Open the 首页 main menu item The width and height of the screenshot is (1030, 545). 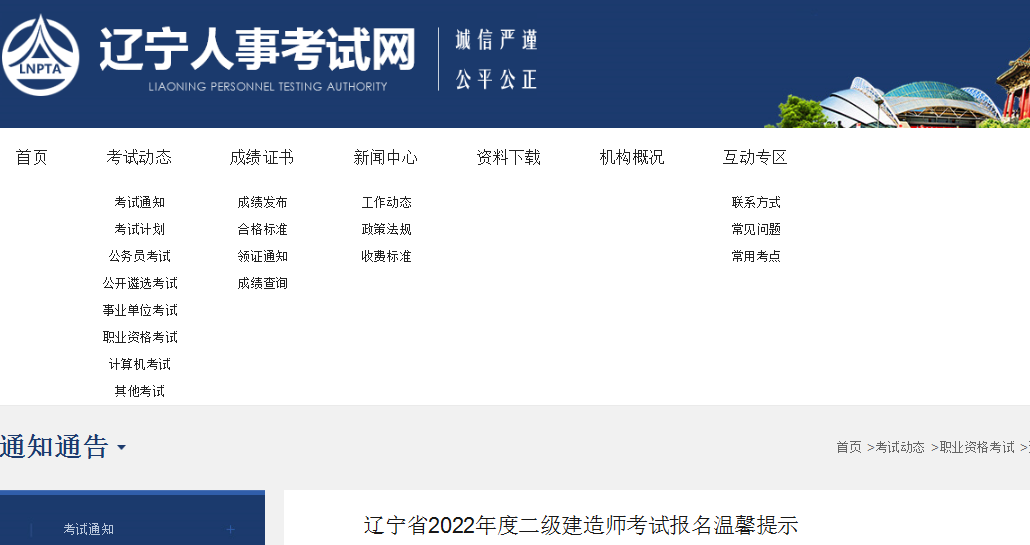point(31,157)
